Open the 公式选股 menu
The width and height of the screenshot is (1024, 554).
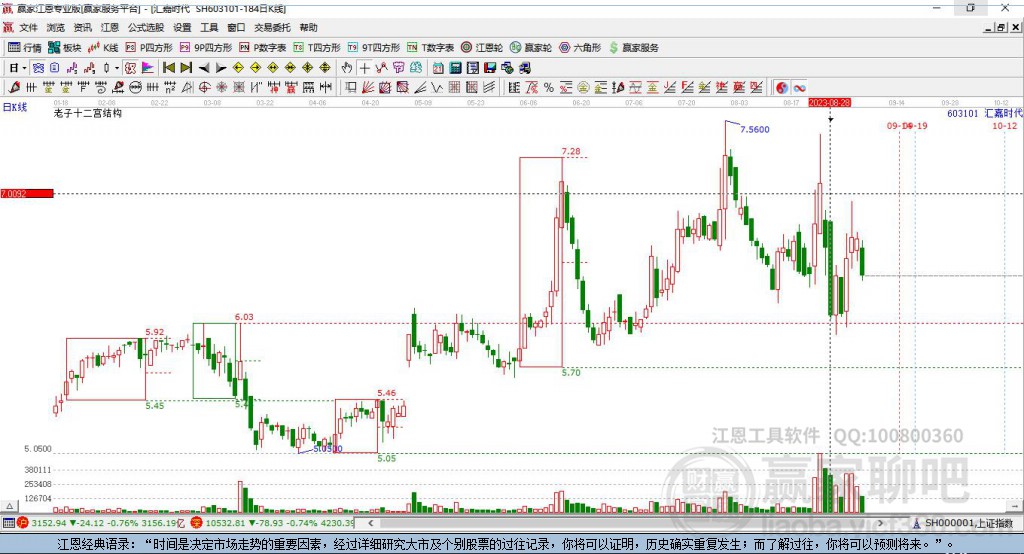click(146, 27)
